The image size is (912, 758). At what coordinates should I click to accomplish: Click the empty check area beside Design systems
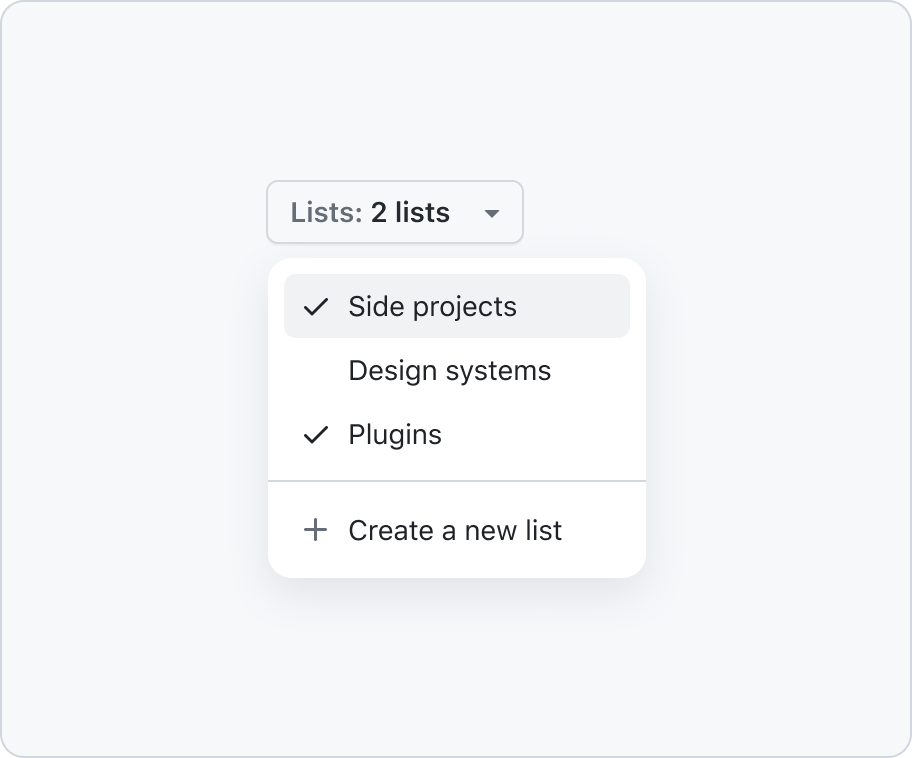316,371
